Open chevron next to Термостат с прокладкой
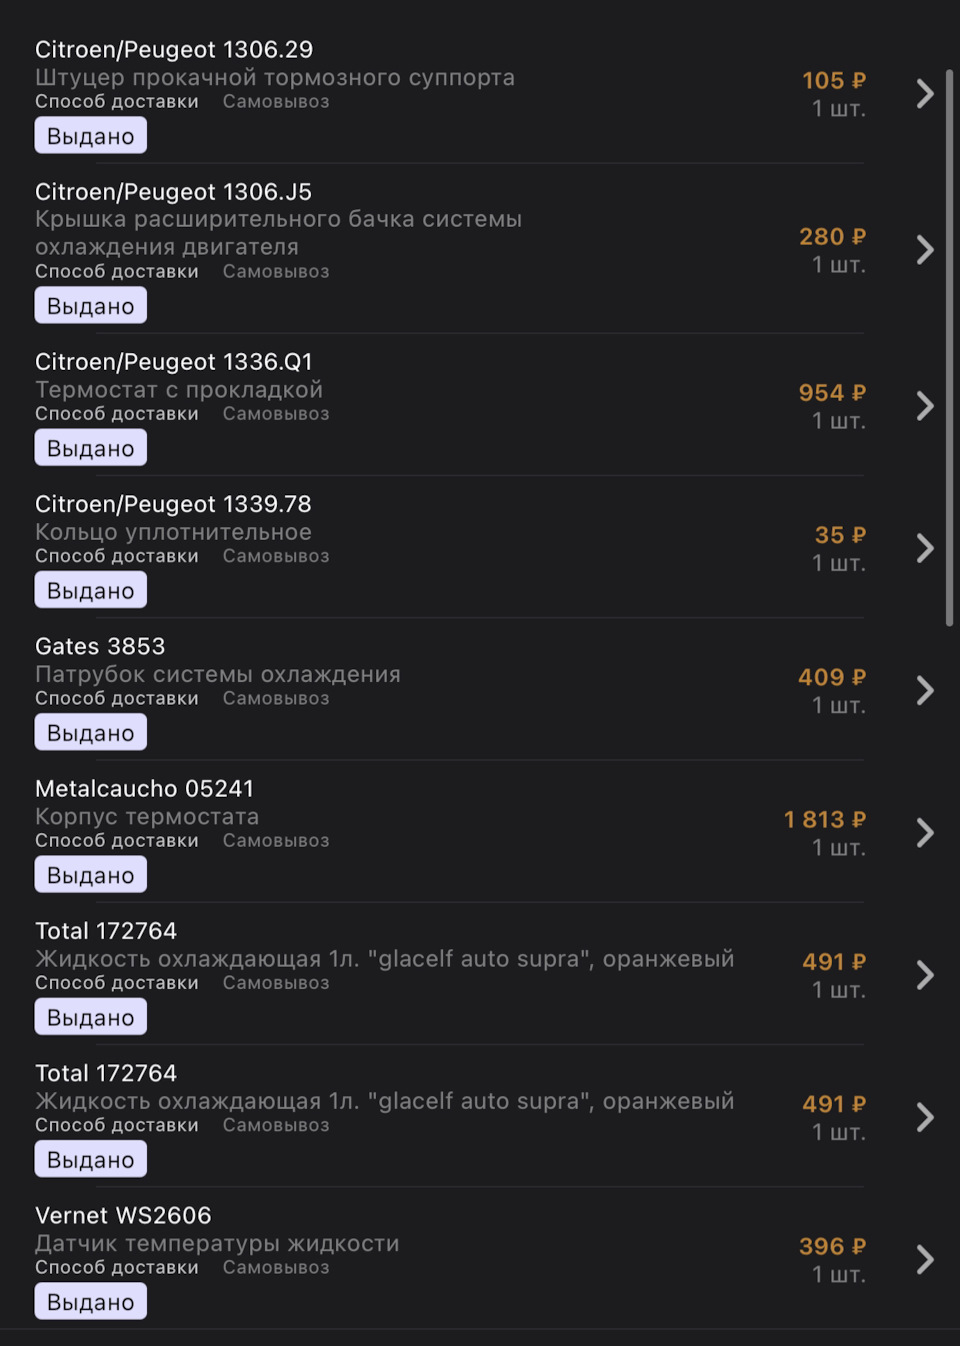The width and height of the screenshot is (960, 1346). click(x=925, y=406)
